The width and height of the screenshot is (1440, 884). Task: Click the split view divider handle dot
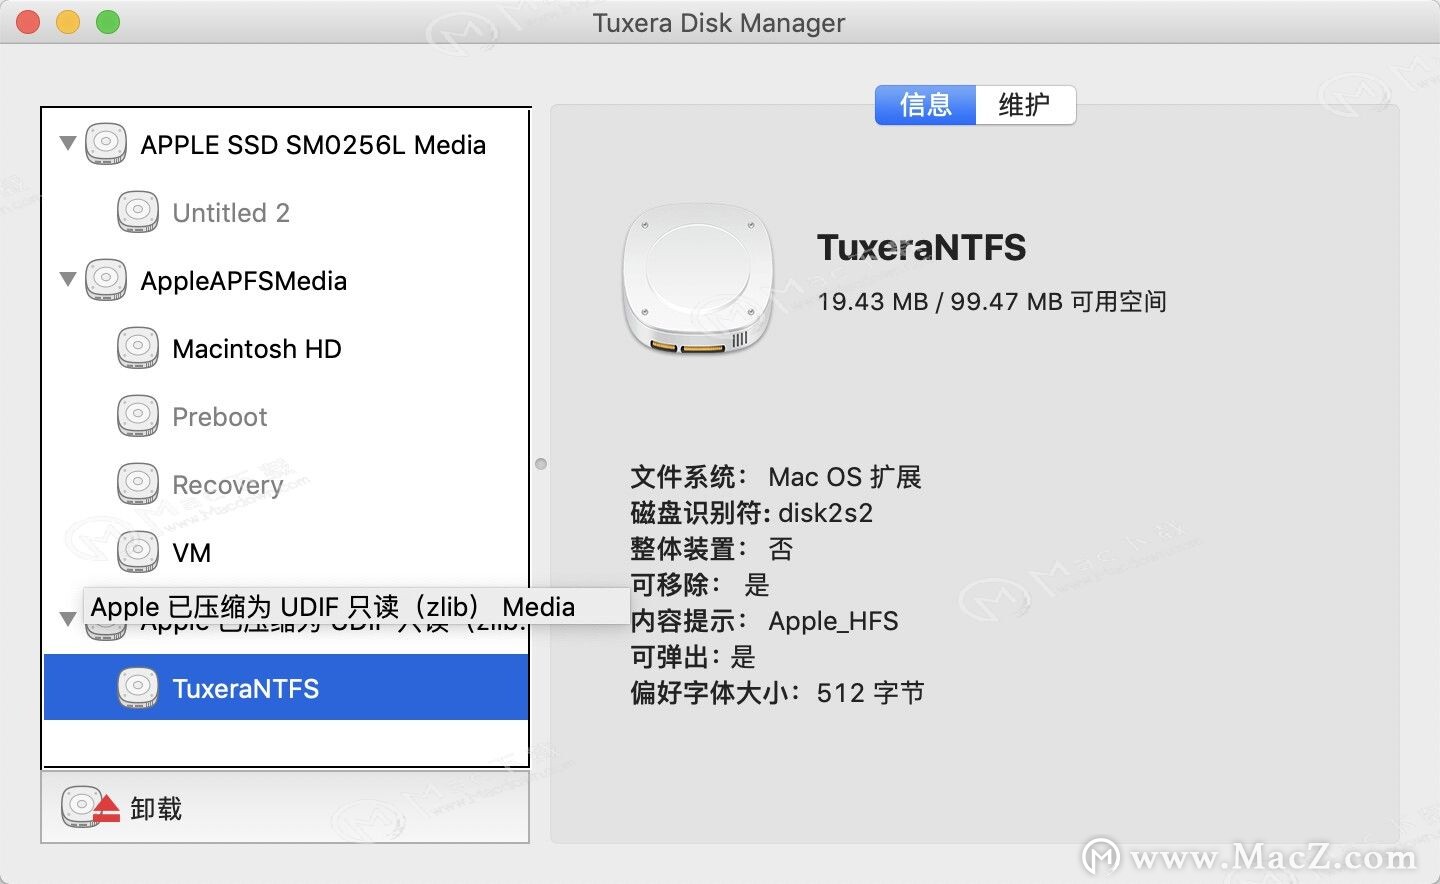pos(541,464)
